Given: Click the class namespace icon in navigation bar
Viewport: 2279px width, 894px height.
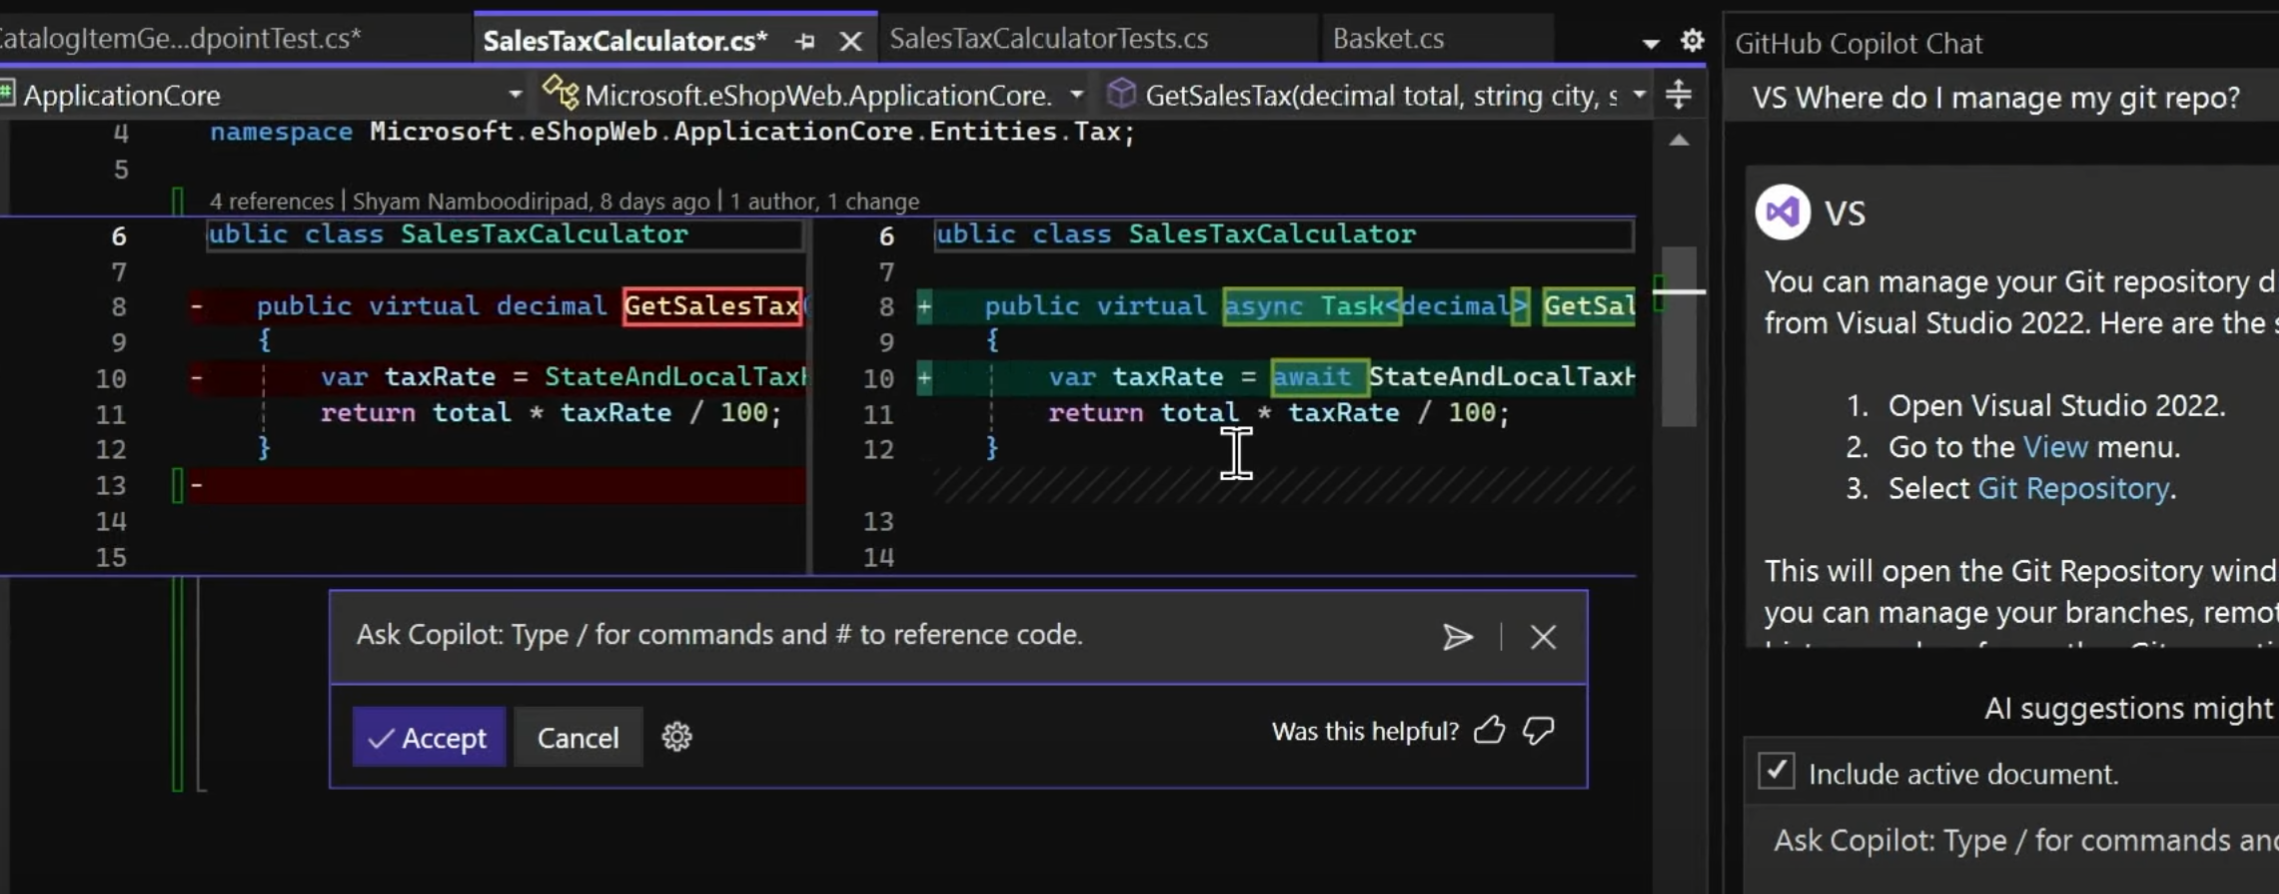Looking at the screenshot, I should coord(560,93).
